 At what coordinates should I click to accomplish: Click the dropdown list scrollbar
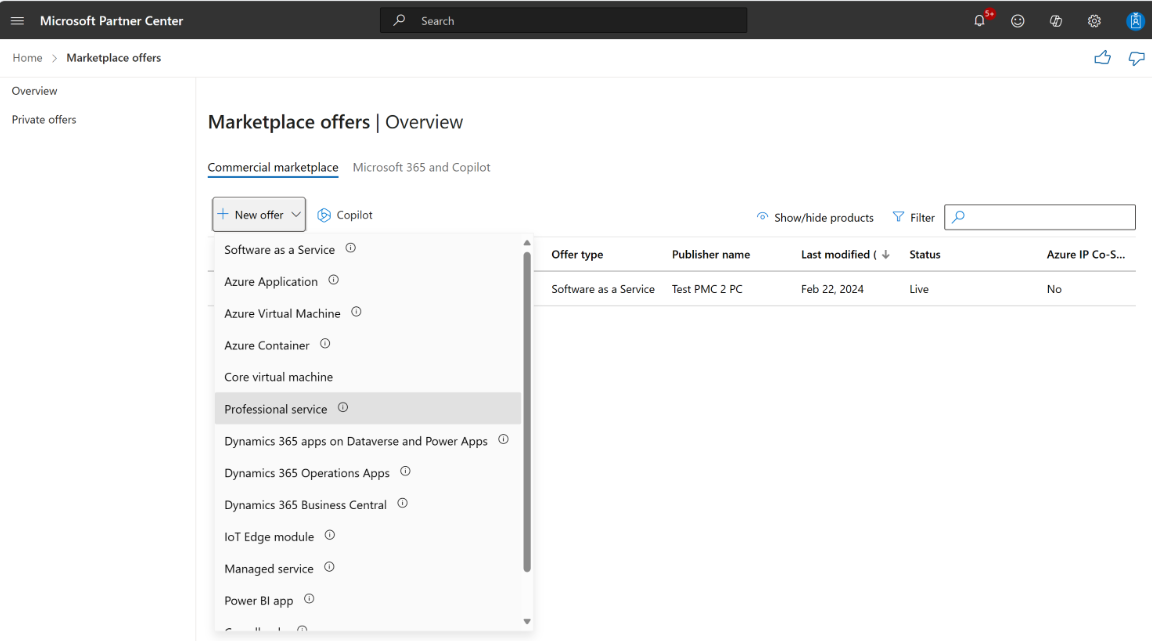point(527,410)
